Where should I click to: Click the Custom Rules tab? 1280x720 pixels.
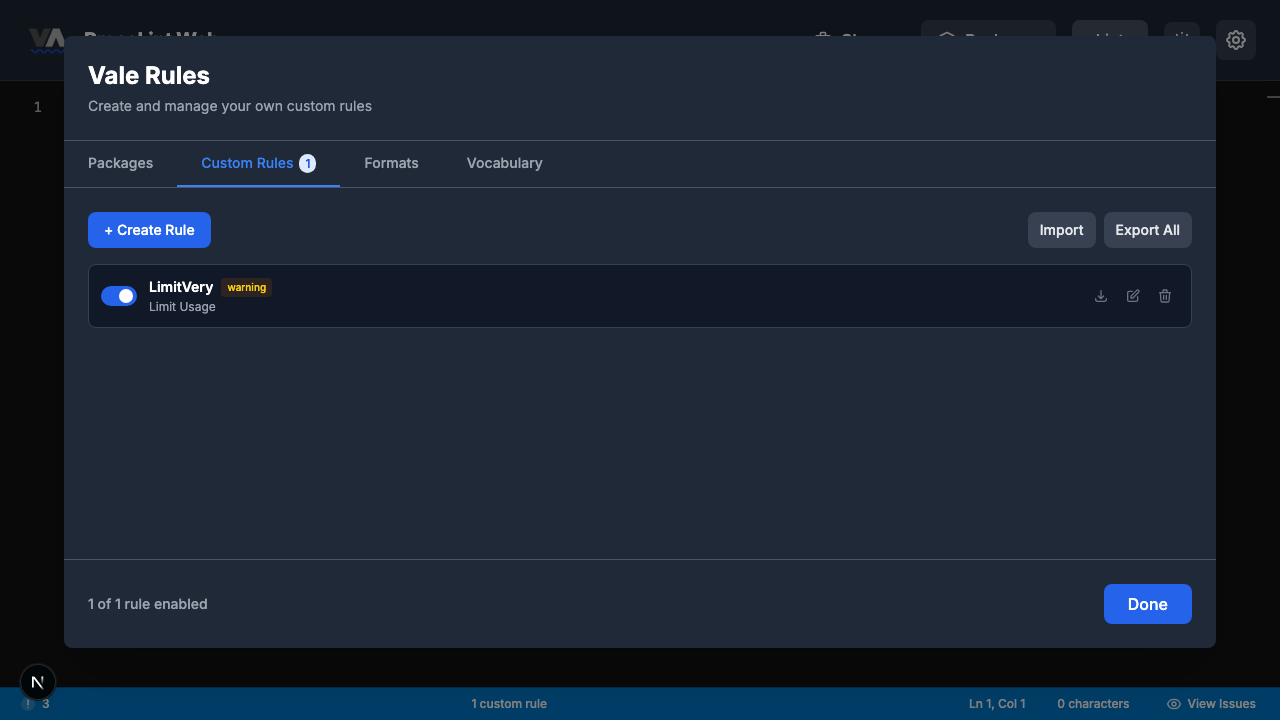click(247, 163)
